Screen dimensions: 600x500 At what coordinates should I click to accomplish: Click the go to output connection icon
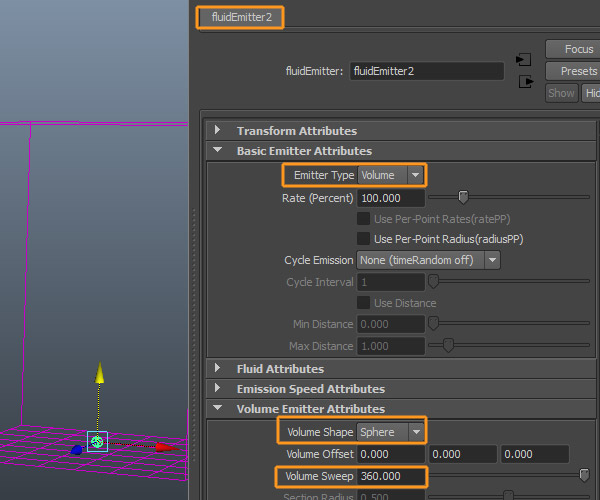click(526, 81)
